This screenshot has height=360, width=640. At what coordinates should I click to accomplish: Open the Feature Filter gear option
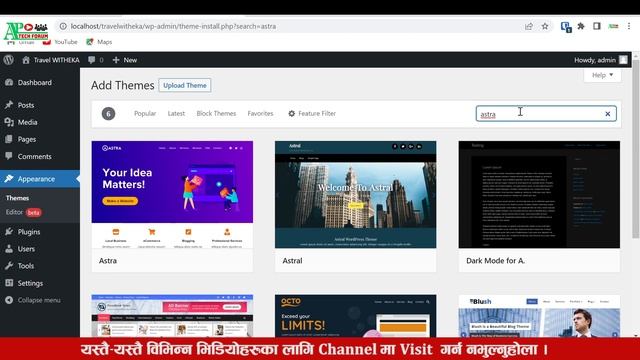click(312, 113)
